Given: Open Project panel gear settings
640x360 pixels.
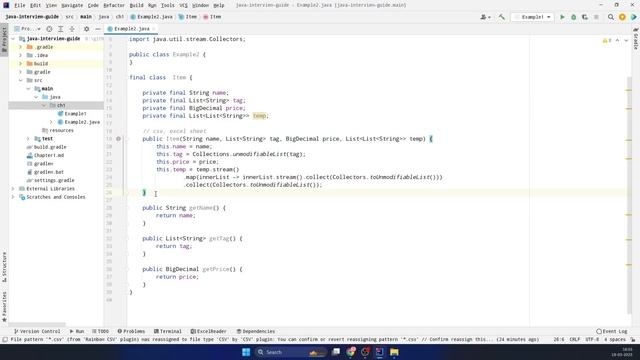Looking at the screenshot, I should point(86,29).
